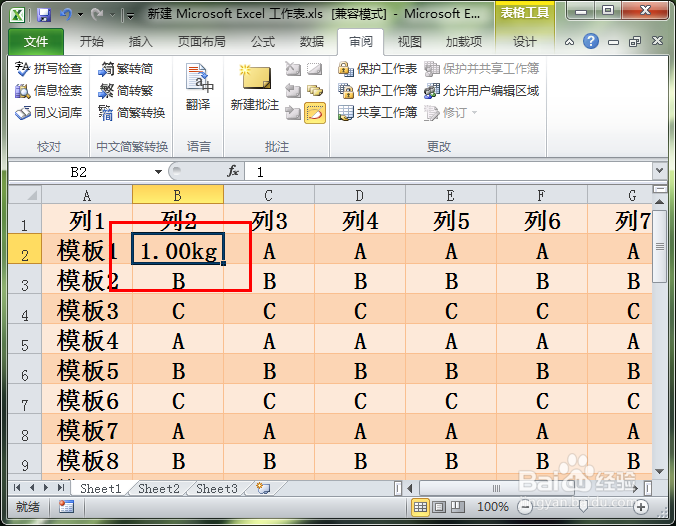The height and width of the screenshot is (526, 676).
Task: Open Chinese conversion options (简繁转换)
Action: 131,113
